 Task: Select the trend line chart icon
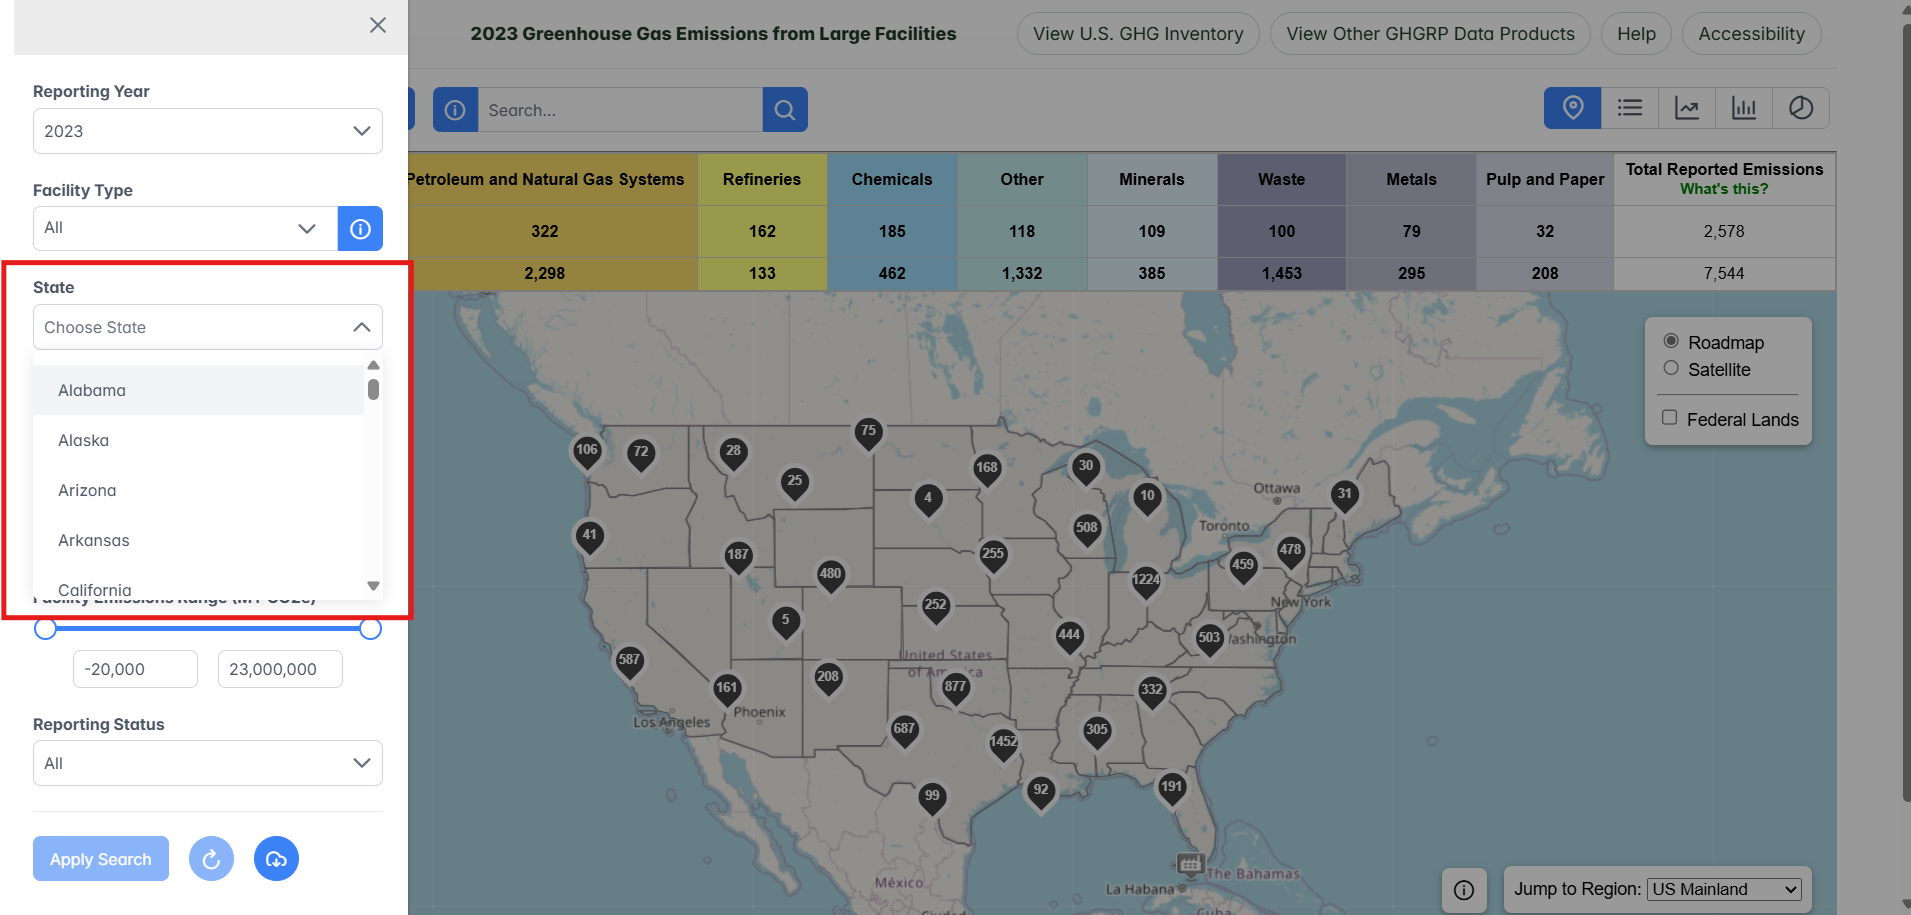pyautogui.click(x=1686, y=107)
